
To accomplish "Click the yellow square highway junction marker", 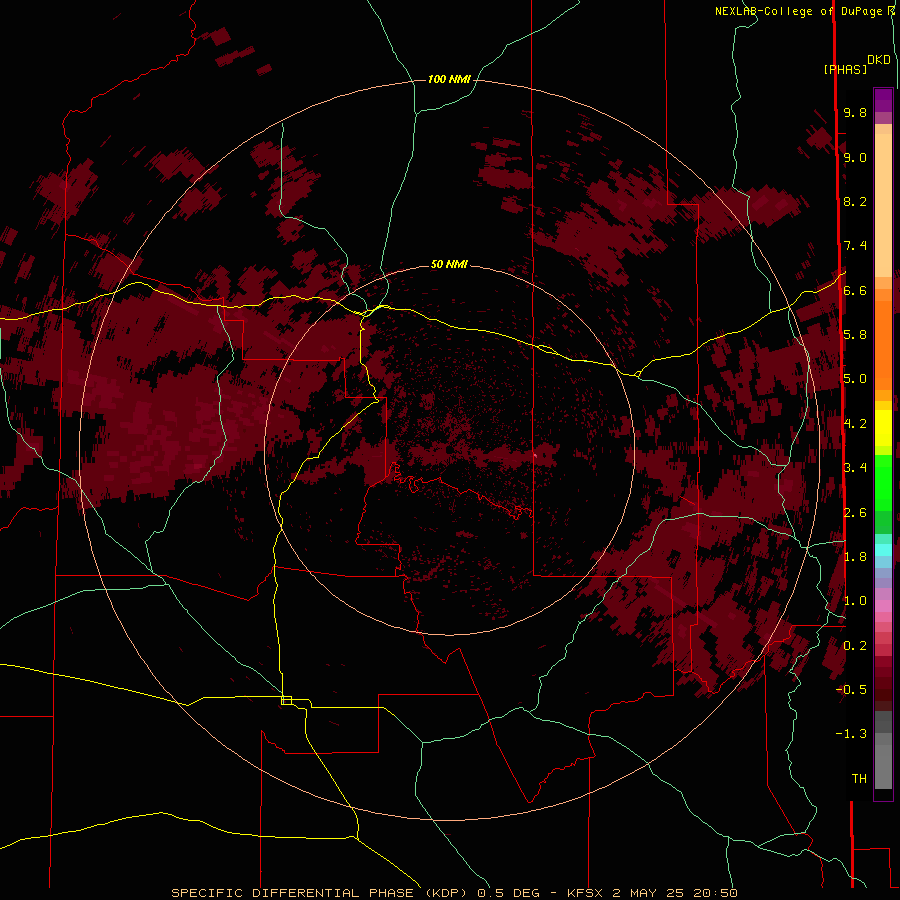I will 286,700.
